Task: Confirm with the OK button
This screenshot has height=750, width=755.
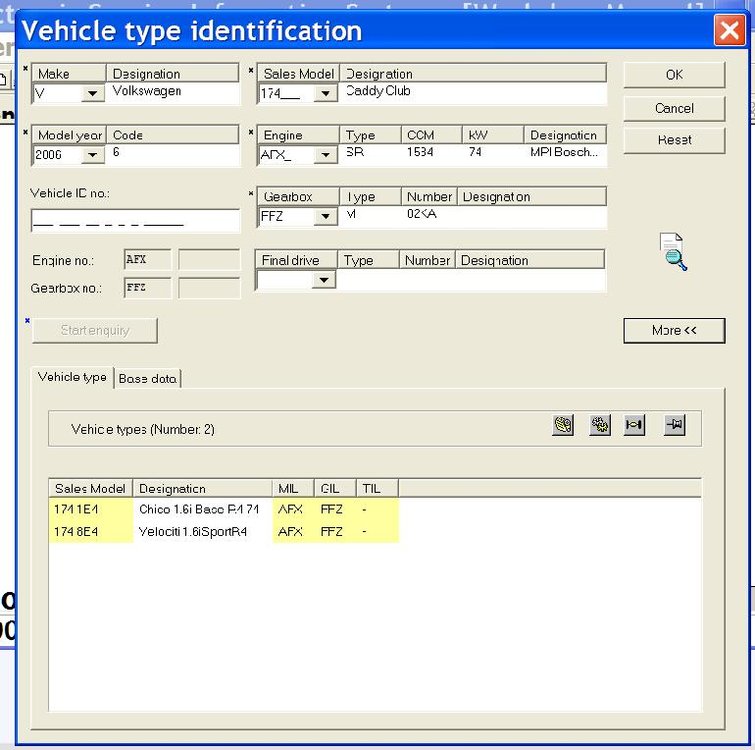Action: [674, 75]
